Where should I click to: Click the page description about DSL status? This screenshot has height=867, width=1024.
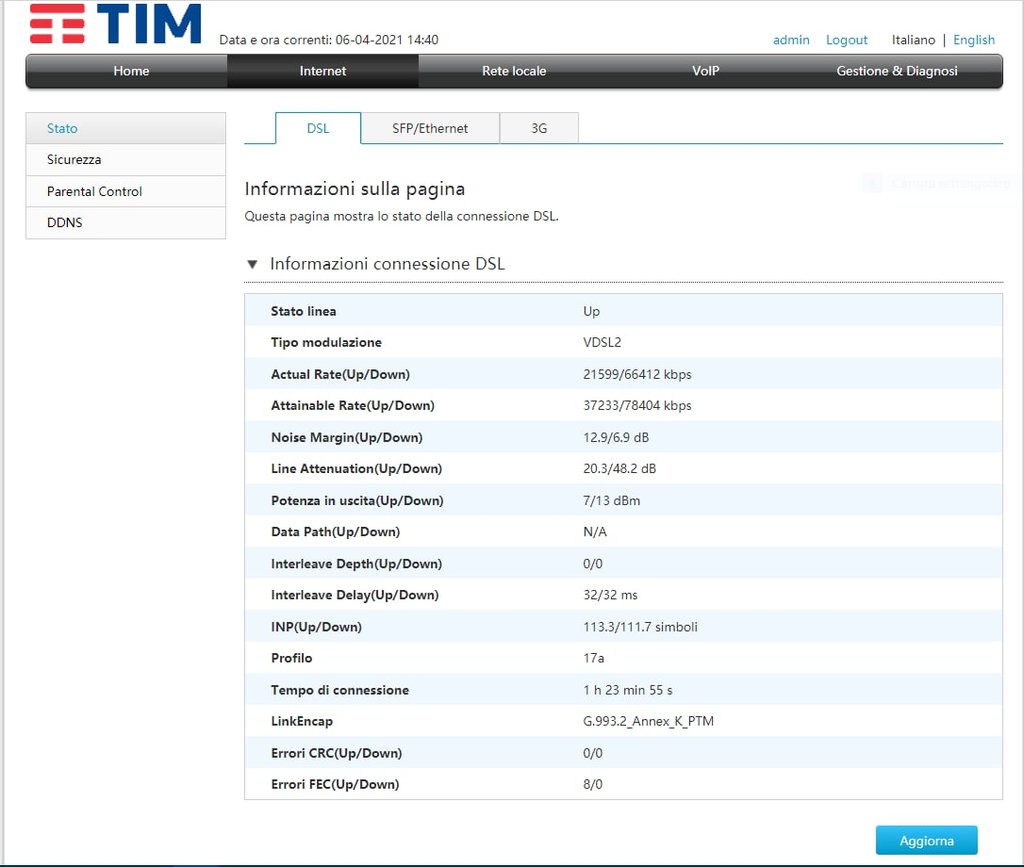tap(401, 216)
